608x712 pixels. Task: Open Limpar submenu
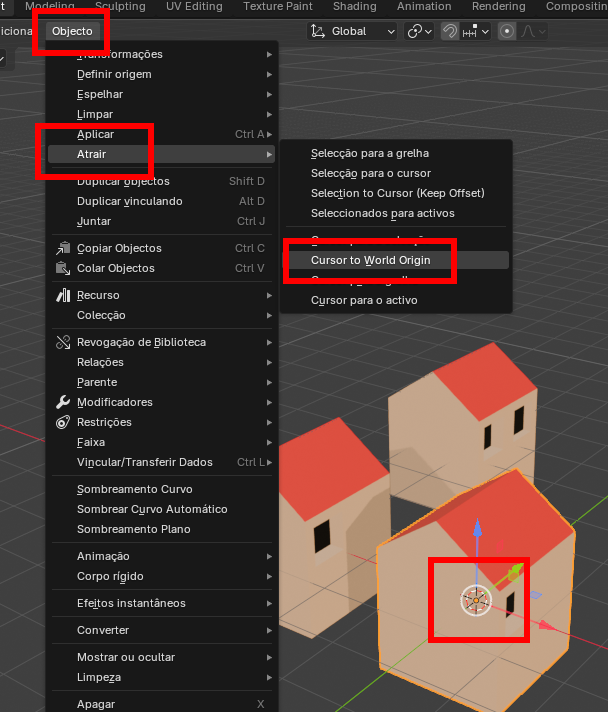(161, 114)
